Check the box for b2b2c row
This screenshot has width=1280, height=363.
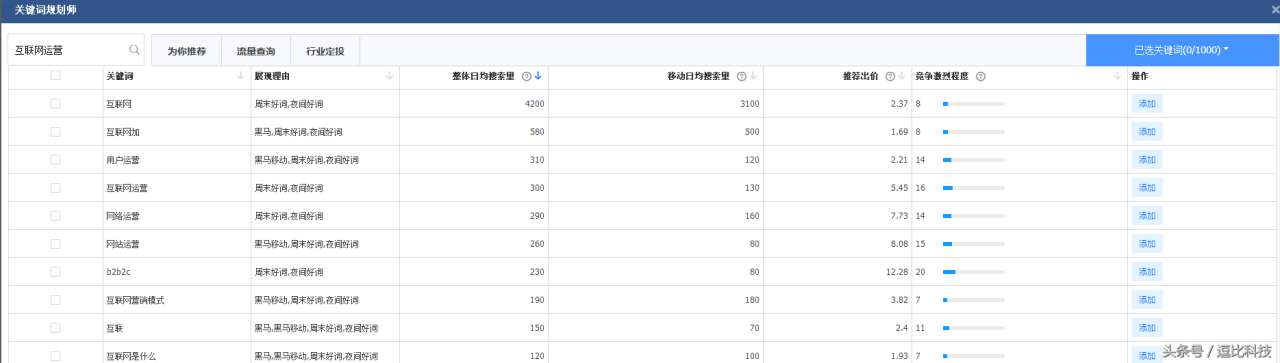tap(55, 271)
